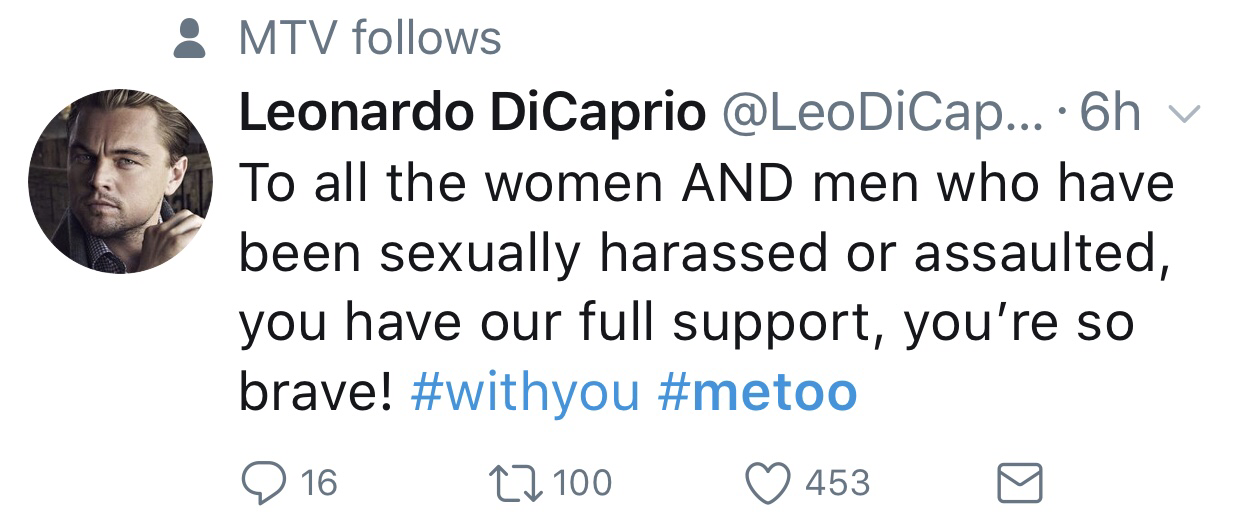Click the word "brave!" in the tweet
1233x525 pixels.
pyautogui.click(x=316, y=393)
